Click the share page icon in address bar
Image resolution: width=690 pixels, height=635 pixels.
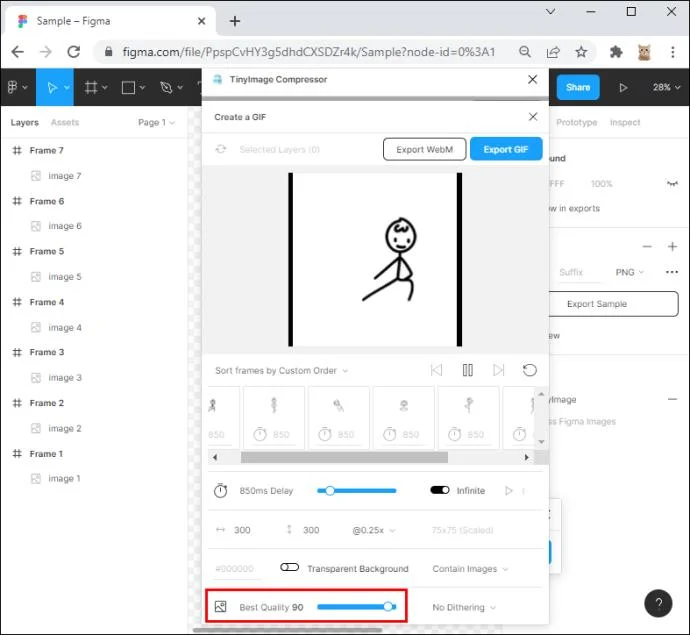click(x=553, y=52)
